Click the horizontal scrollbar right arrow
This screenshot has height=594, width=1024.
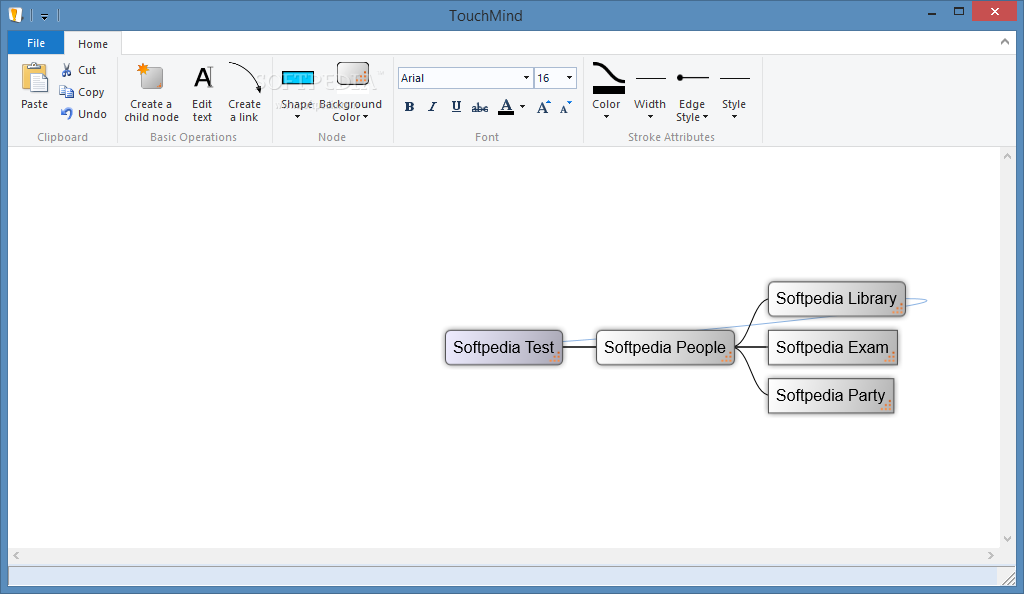(991, 555)
